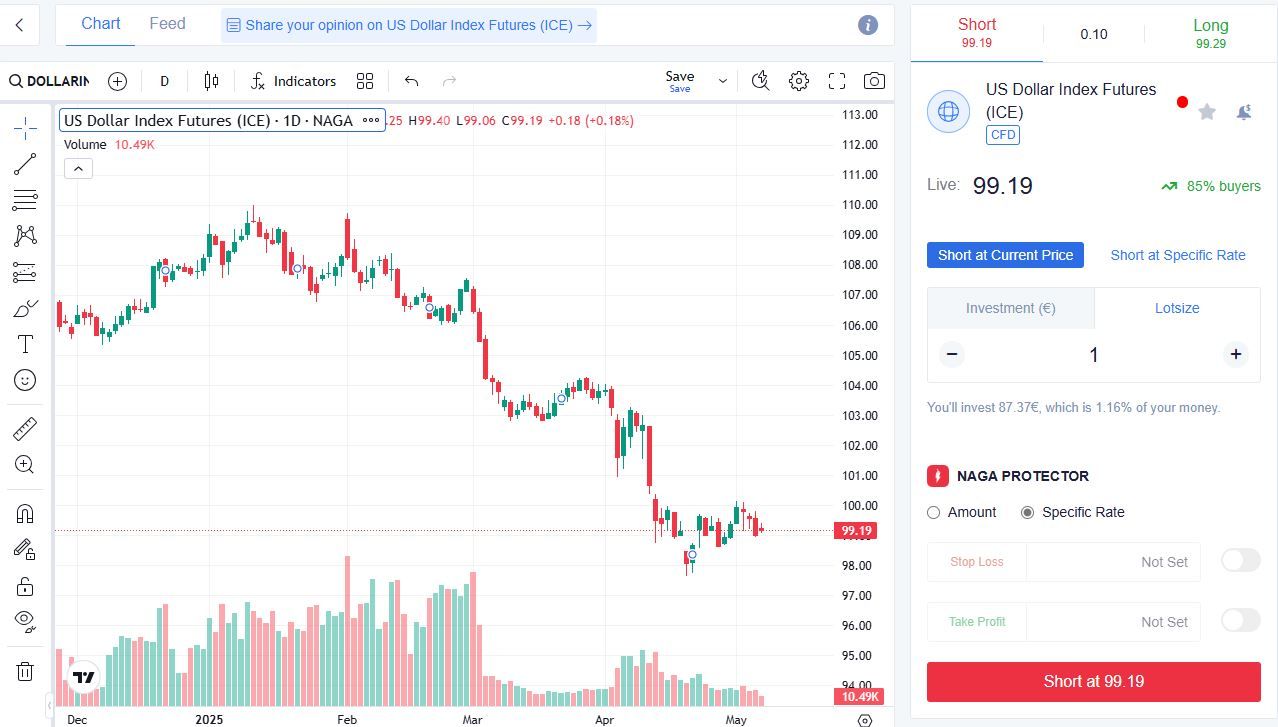The image size is (1278, 727).
Task: Expand the volume indicator arrow on the chart
Action: [x=78, y=168]
